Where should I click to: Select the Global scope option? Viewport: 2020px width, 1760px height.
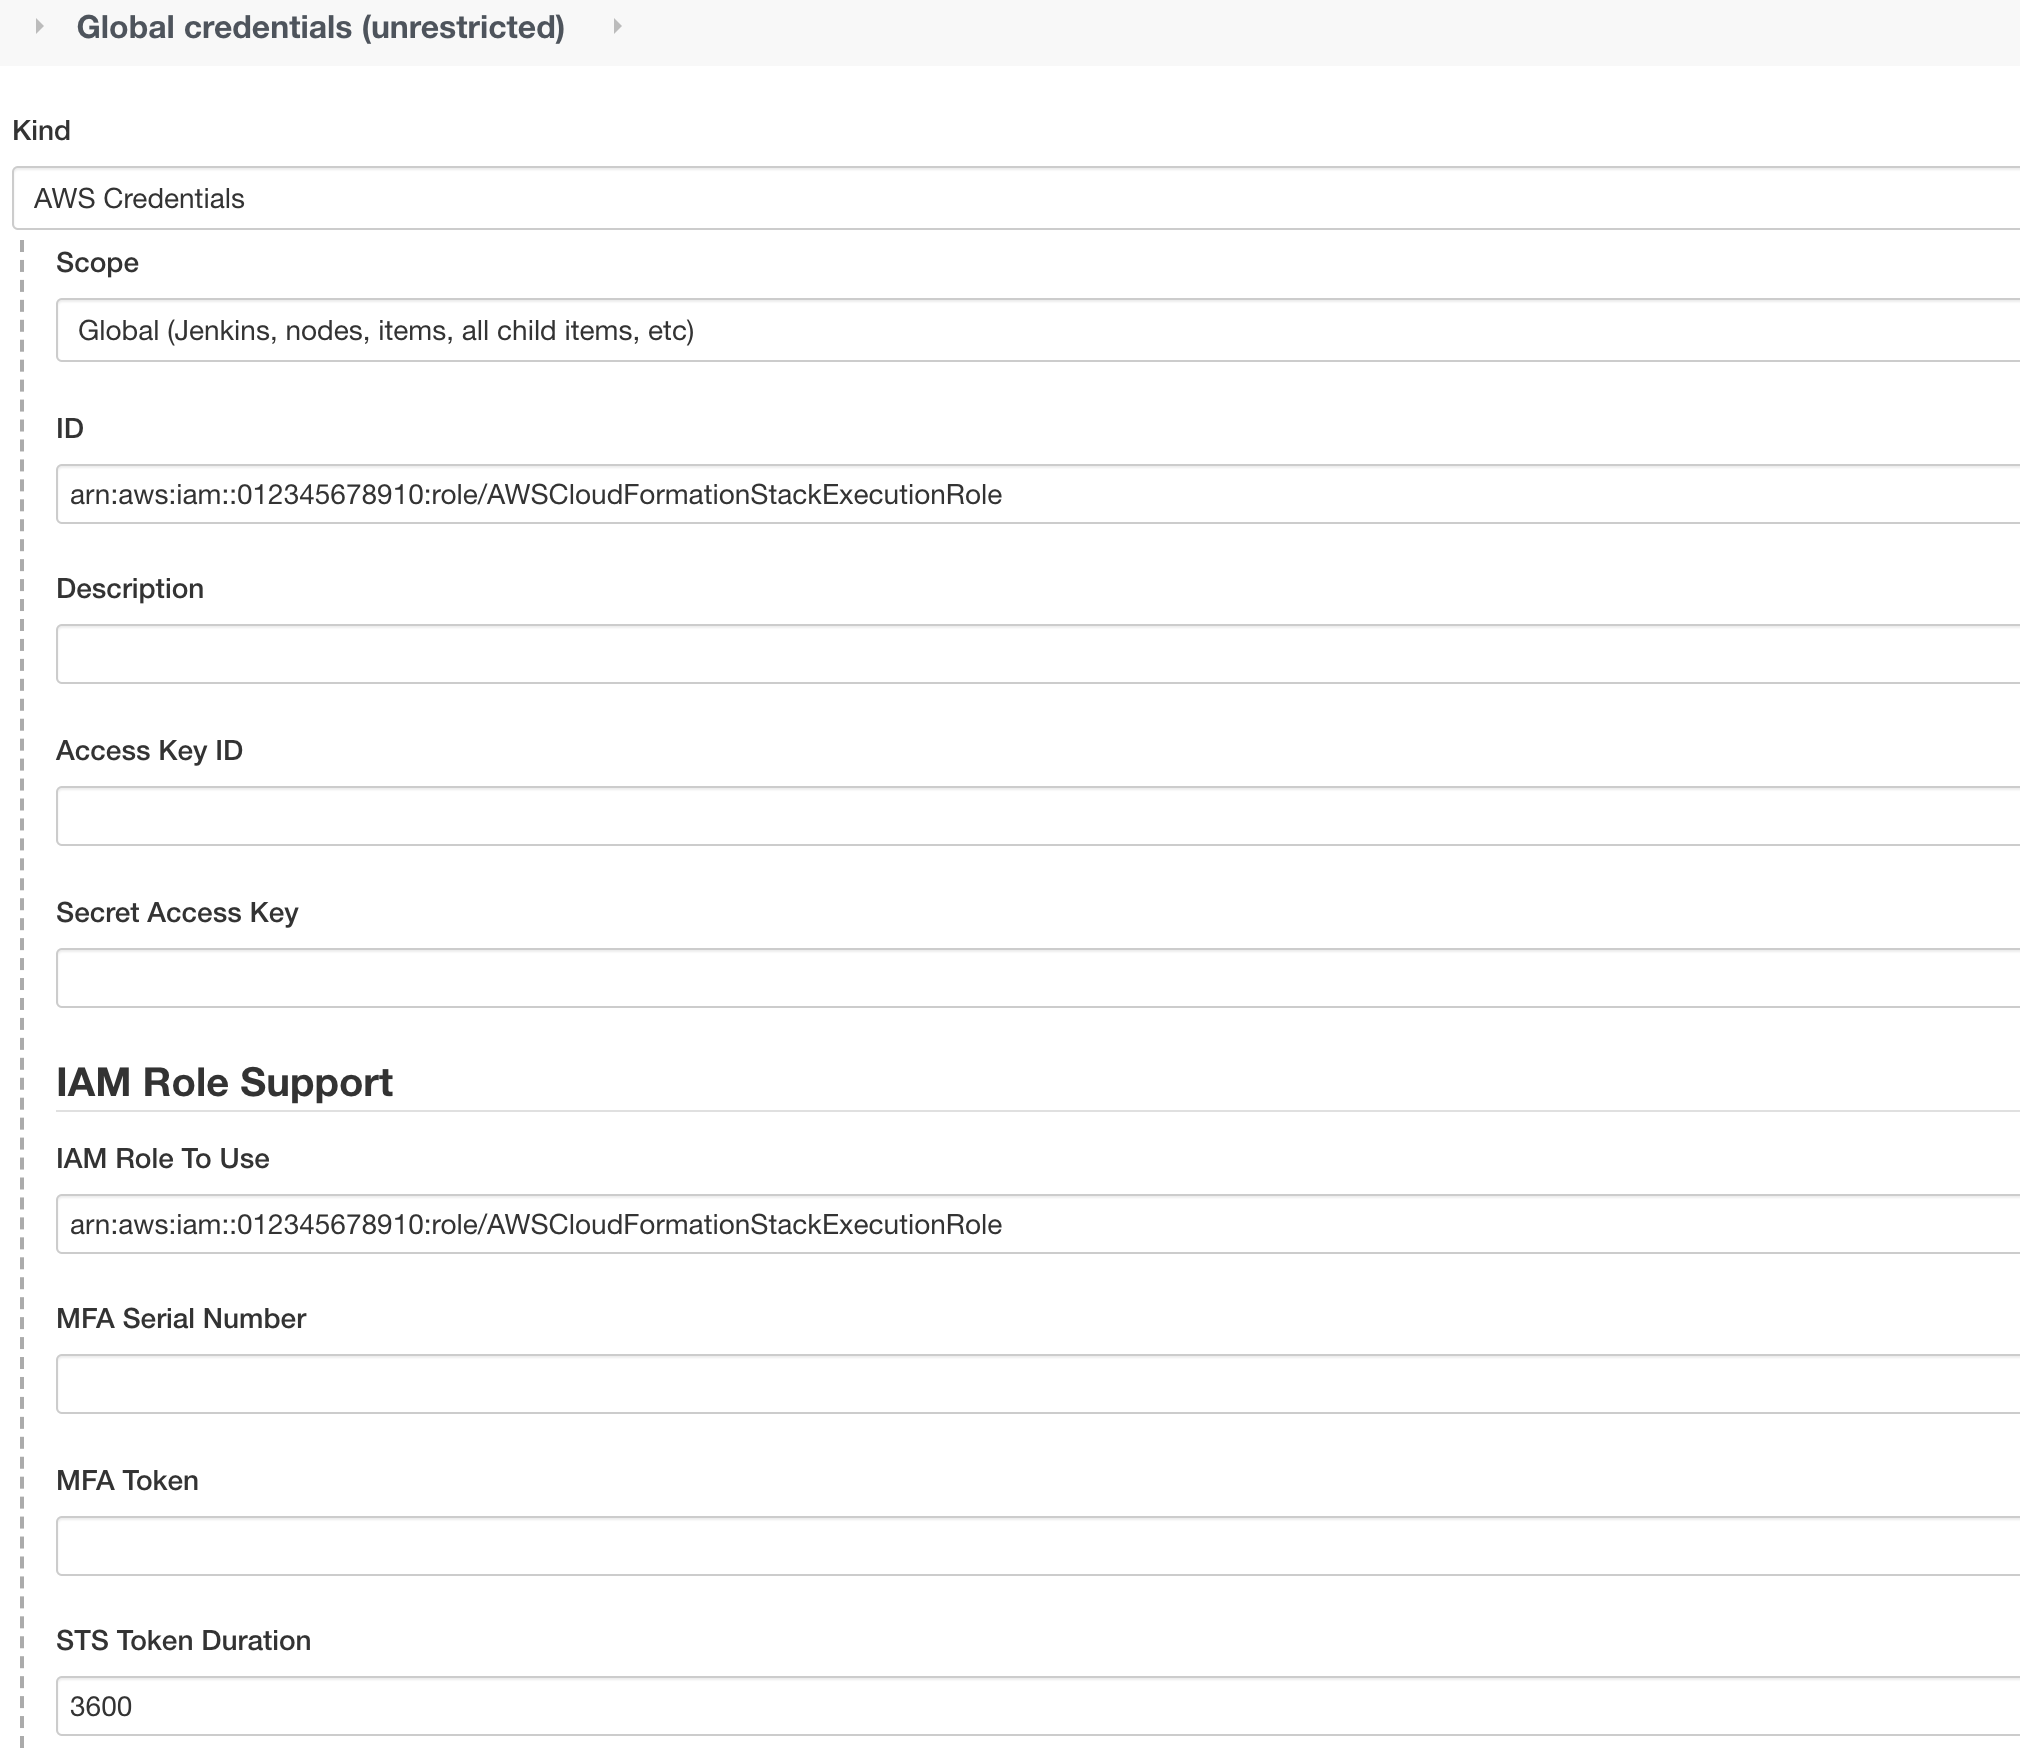click(x=387, y=330)
